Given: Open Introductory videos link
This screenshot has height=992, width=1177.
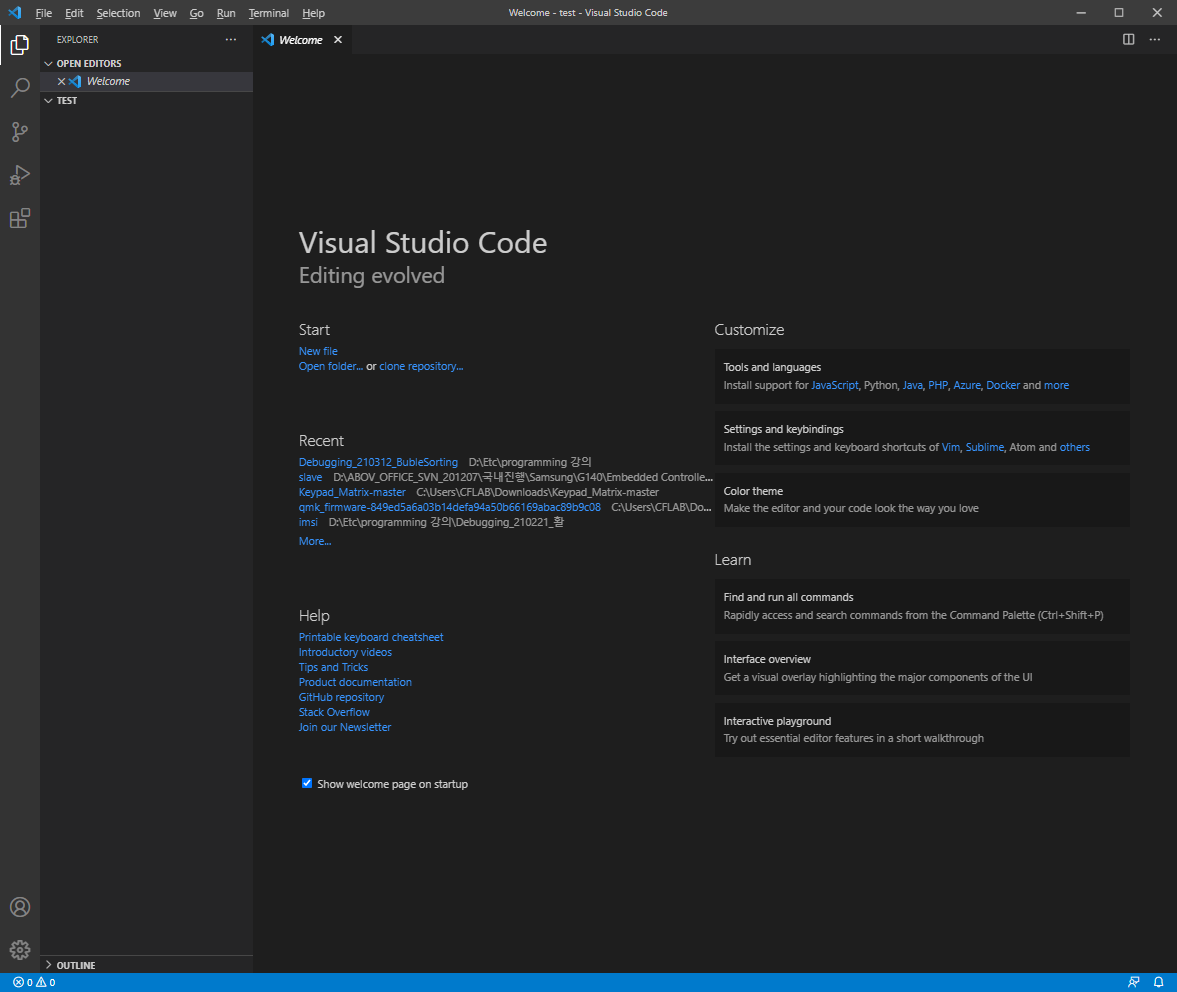Looking at the screenshot, I should [345, 652].
